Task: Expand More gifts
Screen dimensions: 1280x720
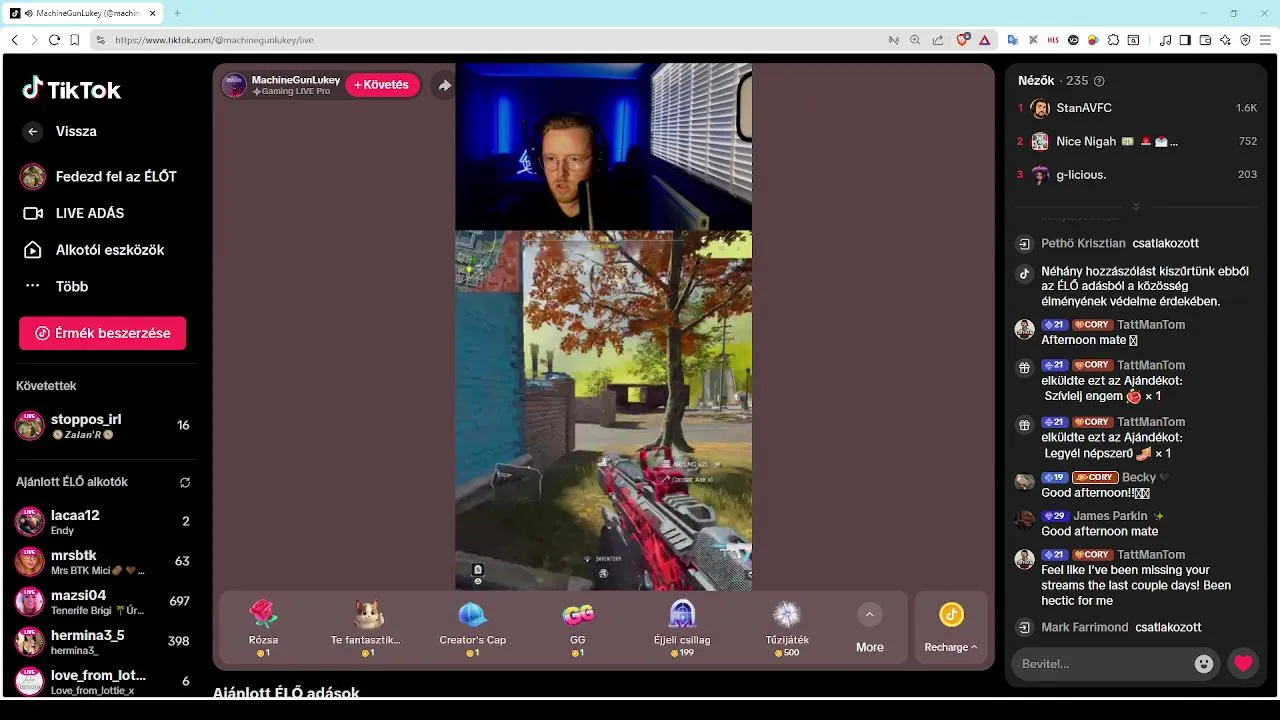Action: [869, 628]
